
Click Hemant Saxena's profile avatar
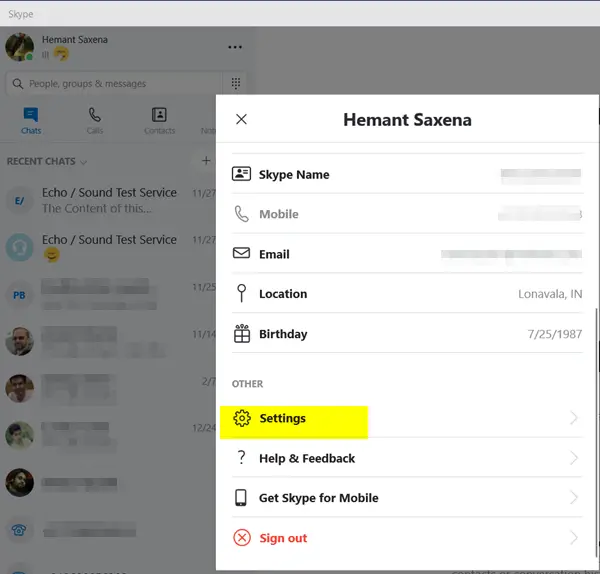[x=20, y=47]
